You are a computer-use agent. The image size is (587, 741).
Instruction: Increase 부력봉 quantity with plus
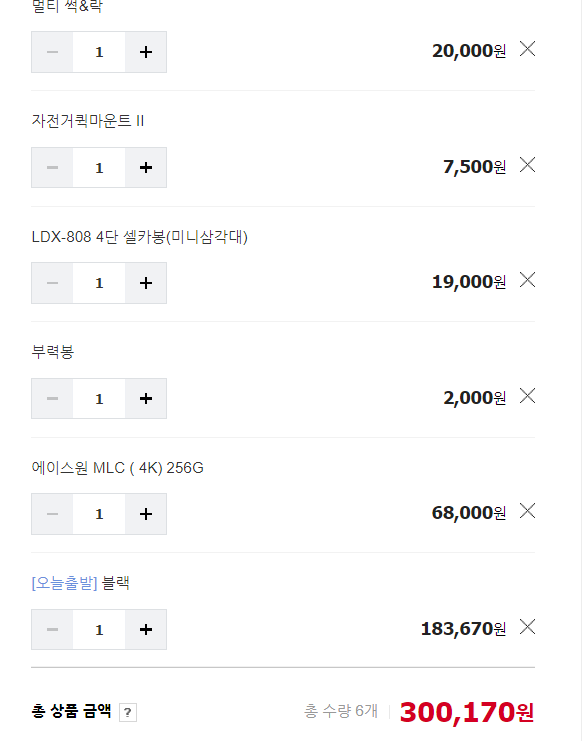pyautogui.click(x=146, y=398)
